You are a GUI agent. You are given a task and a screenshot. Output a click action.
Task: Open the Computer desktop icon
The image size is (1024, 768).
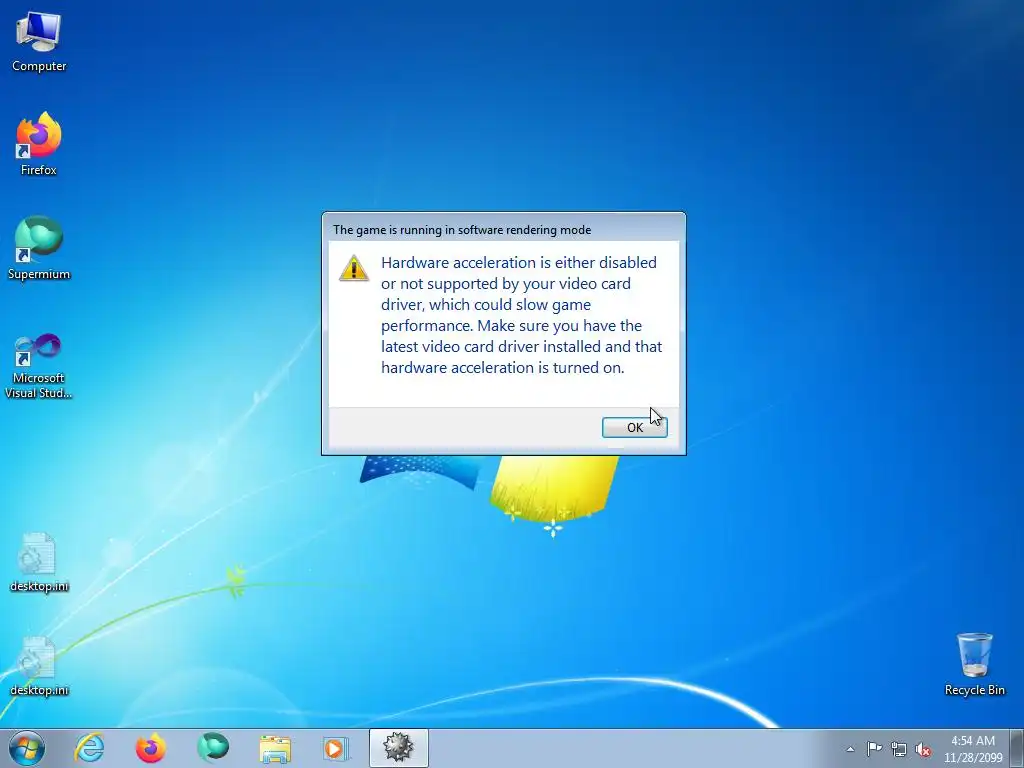point(39,42)
